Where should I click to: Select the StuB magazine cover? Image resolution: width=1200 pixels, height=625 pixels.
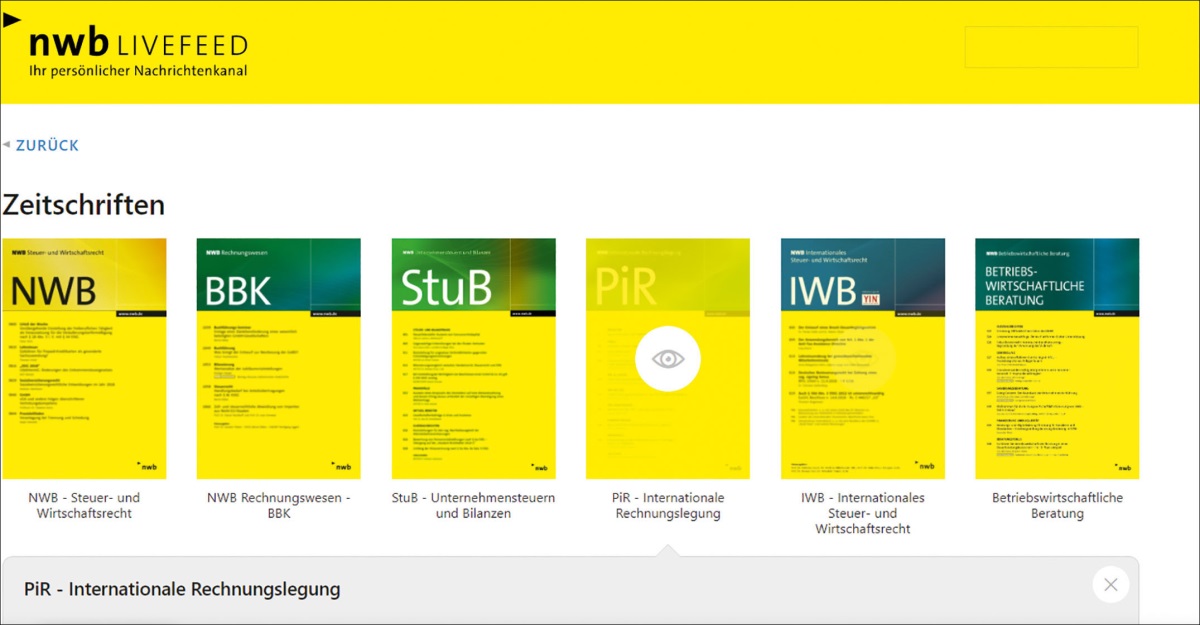click(x=473, y=358)
